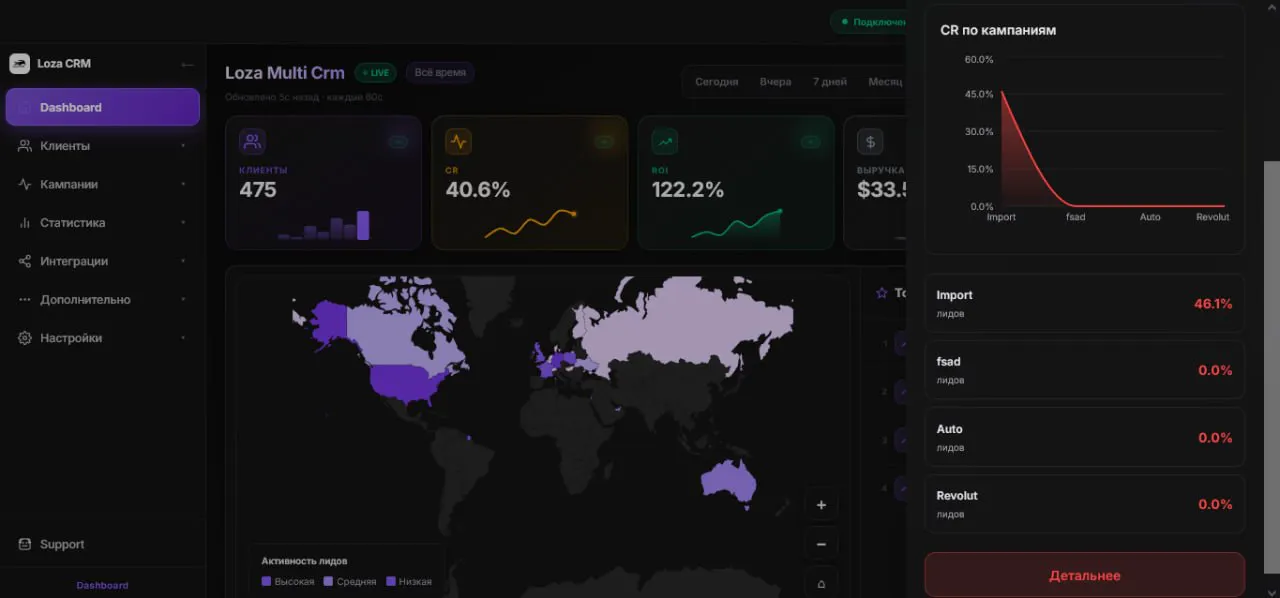
Task: Click the 40.6% CR value
Action: (x=478, y=189)
